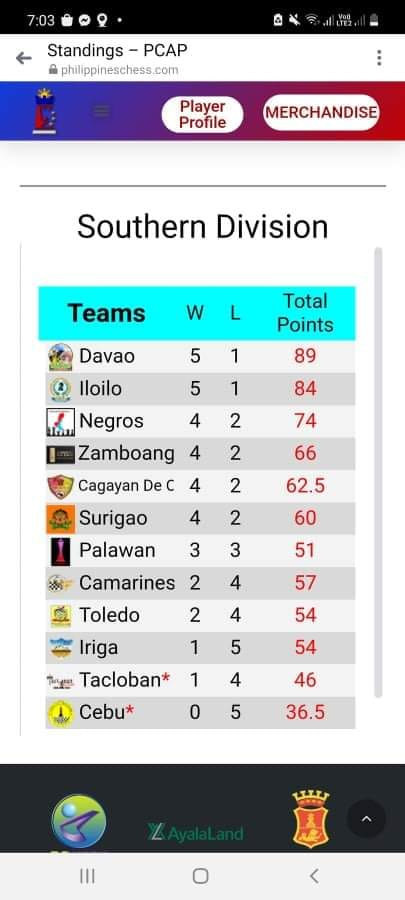Tap the philippineschess.com address bar
Image resolution: width=405 pixels, height=900 pixels.
(x=113, y=70)
